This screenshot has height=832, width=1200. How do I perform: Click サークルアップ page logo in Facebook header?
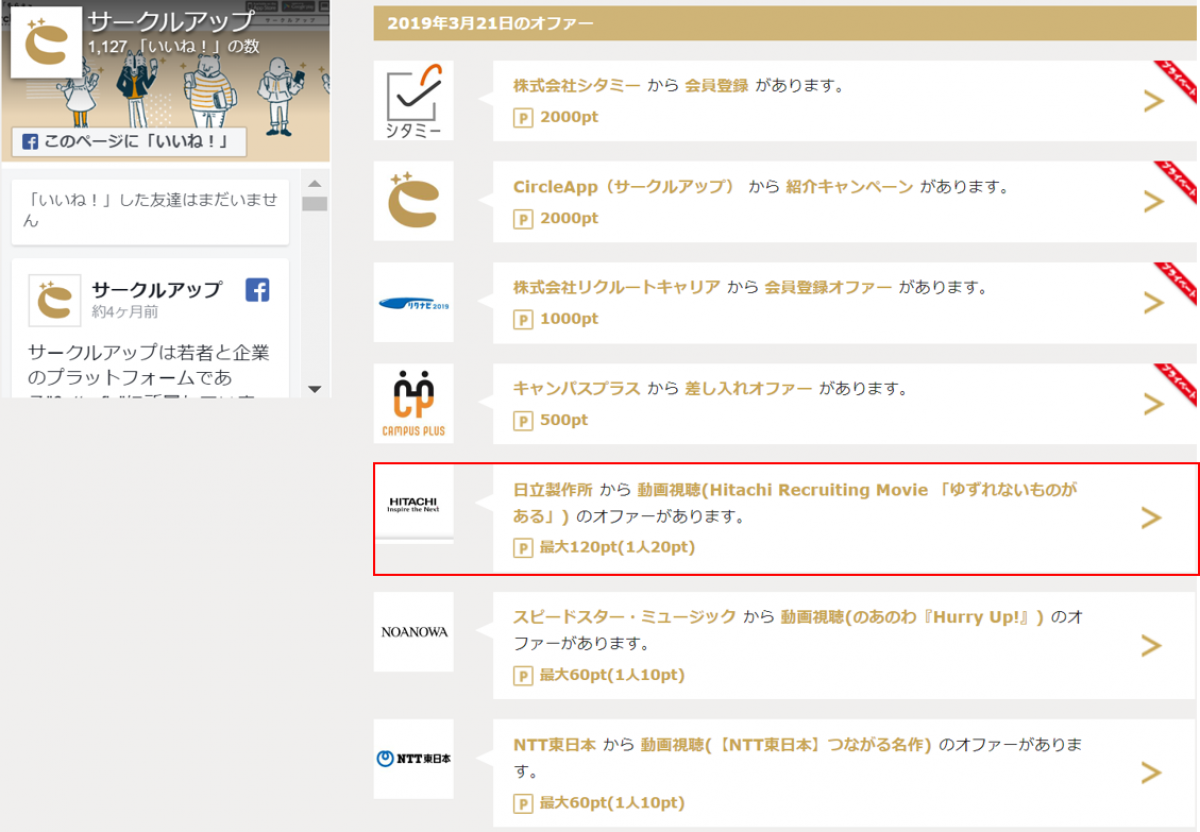(x=45, y=42)
